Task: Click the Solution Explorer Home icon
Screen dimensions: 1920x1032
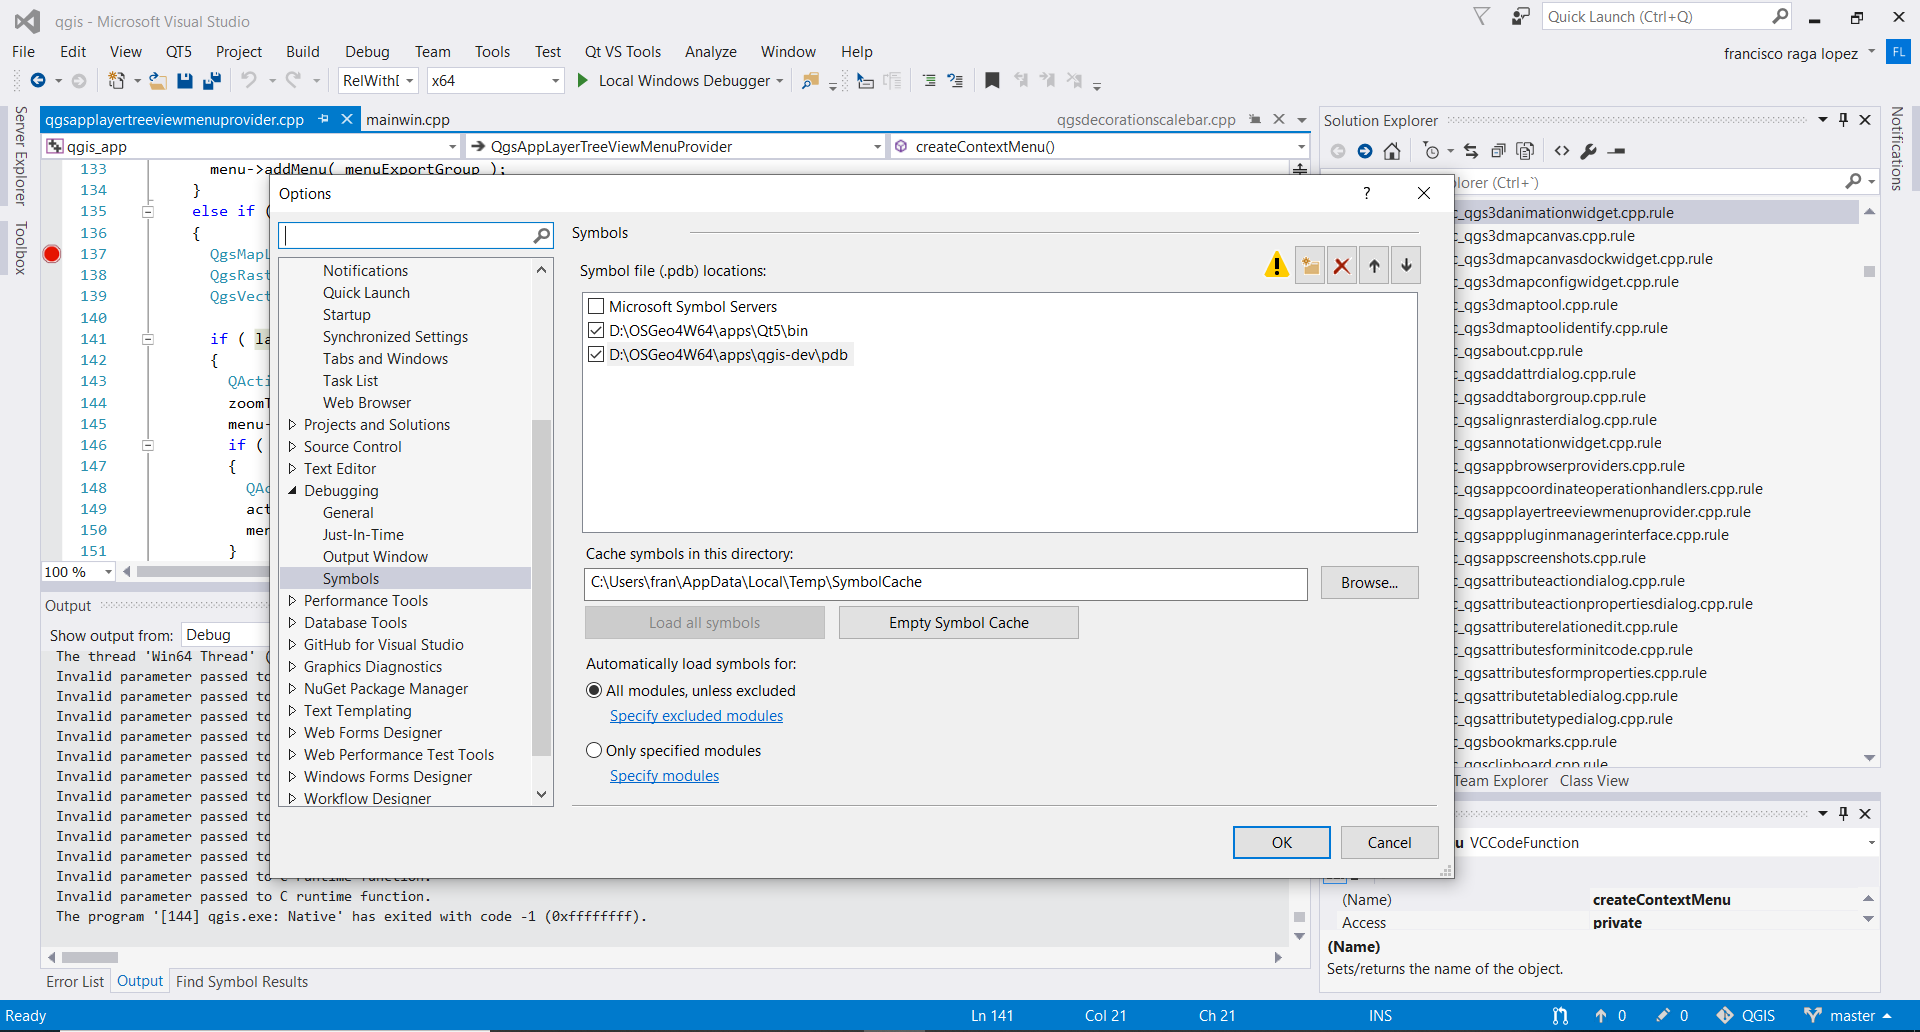Action: pyautogui.click(x=1392, y=151)
